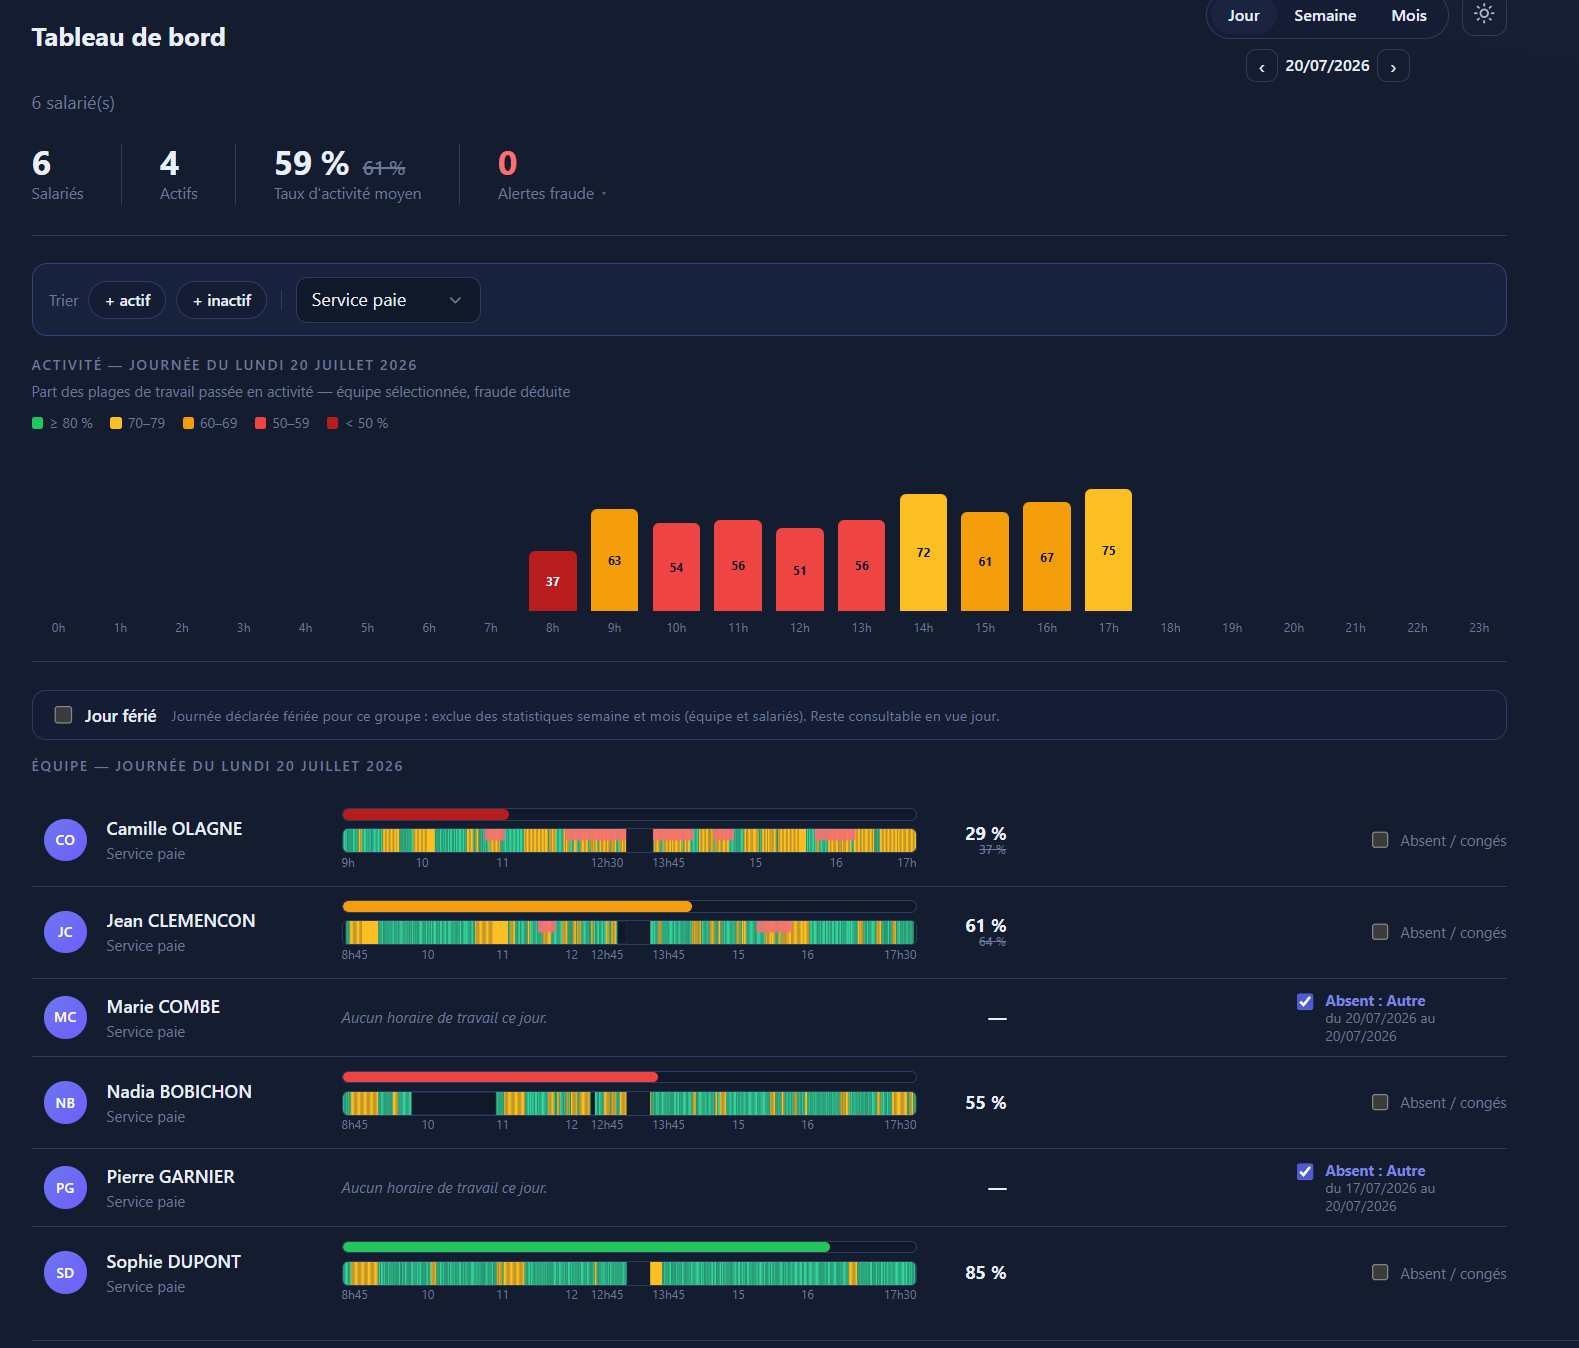Click Jean CLEMENCON's 61 % value
The width and height of the screenshot is (1579, 1348).
pos(986,925)
